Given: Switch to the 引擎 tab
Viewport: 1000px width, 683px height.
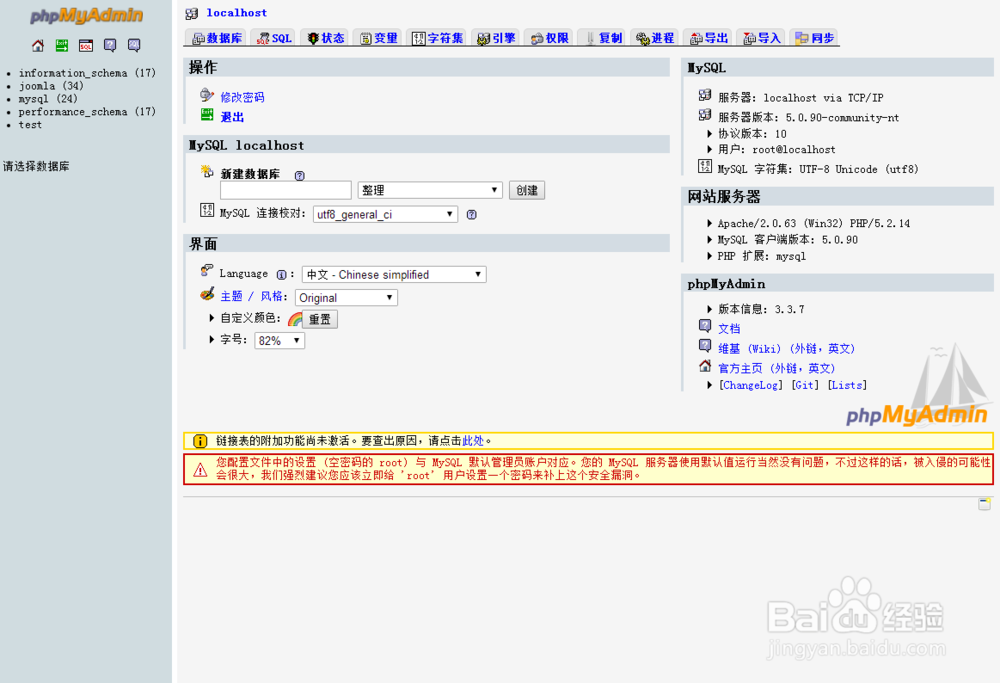Looking at the screenshot, I should [x=496, y=38].
